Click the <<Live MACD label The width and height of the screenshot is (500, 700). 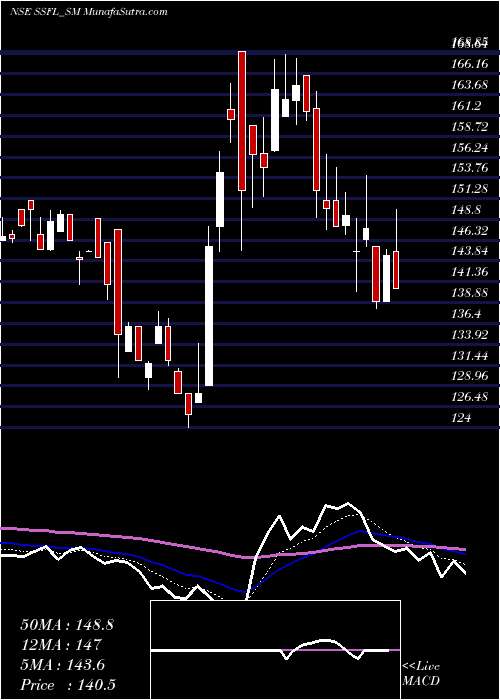421,674
